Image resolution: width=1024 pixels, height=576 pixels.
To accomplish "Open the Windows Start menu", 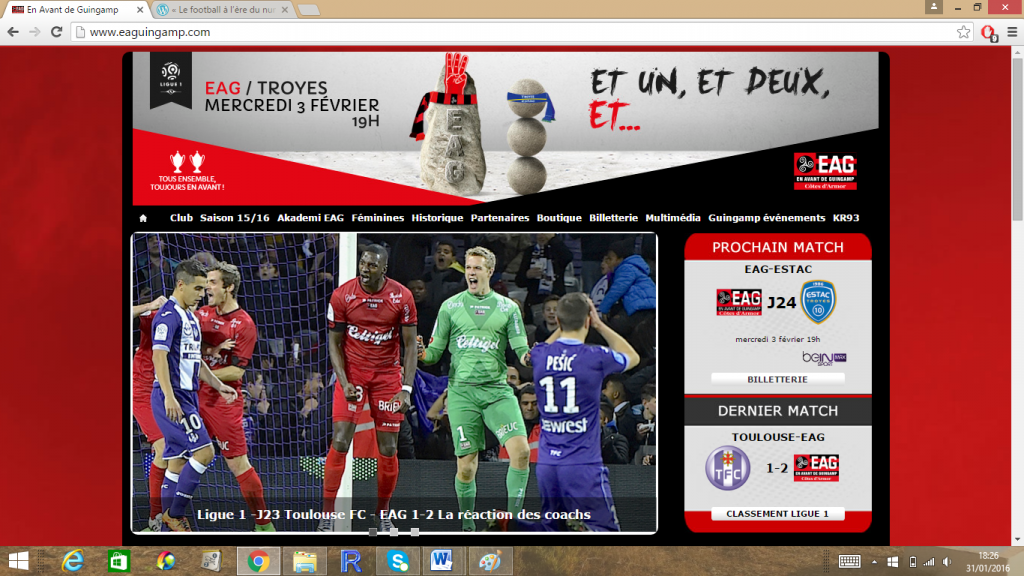I will point(18,561).
